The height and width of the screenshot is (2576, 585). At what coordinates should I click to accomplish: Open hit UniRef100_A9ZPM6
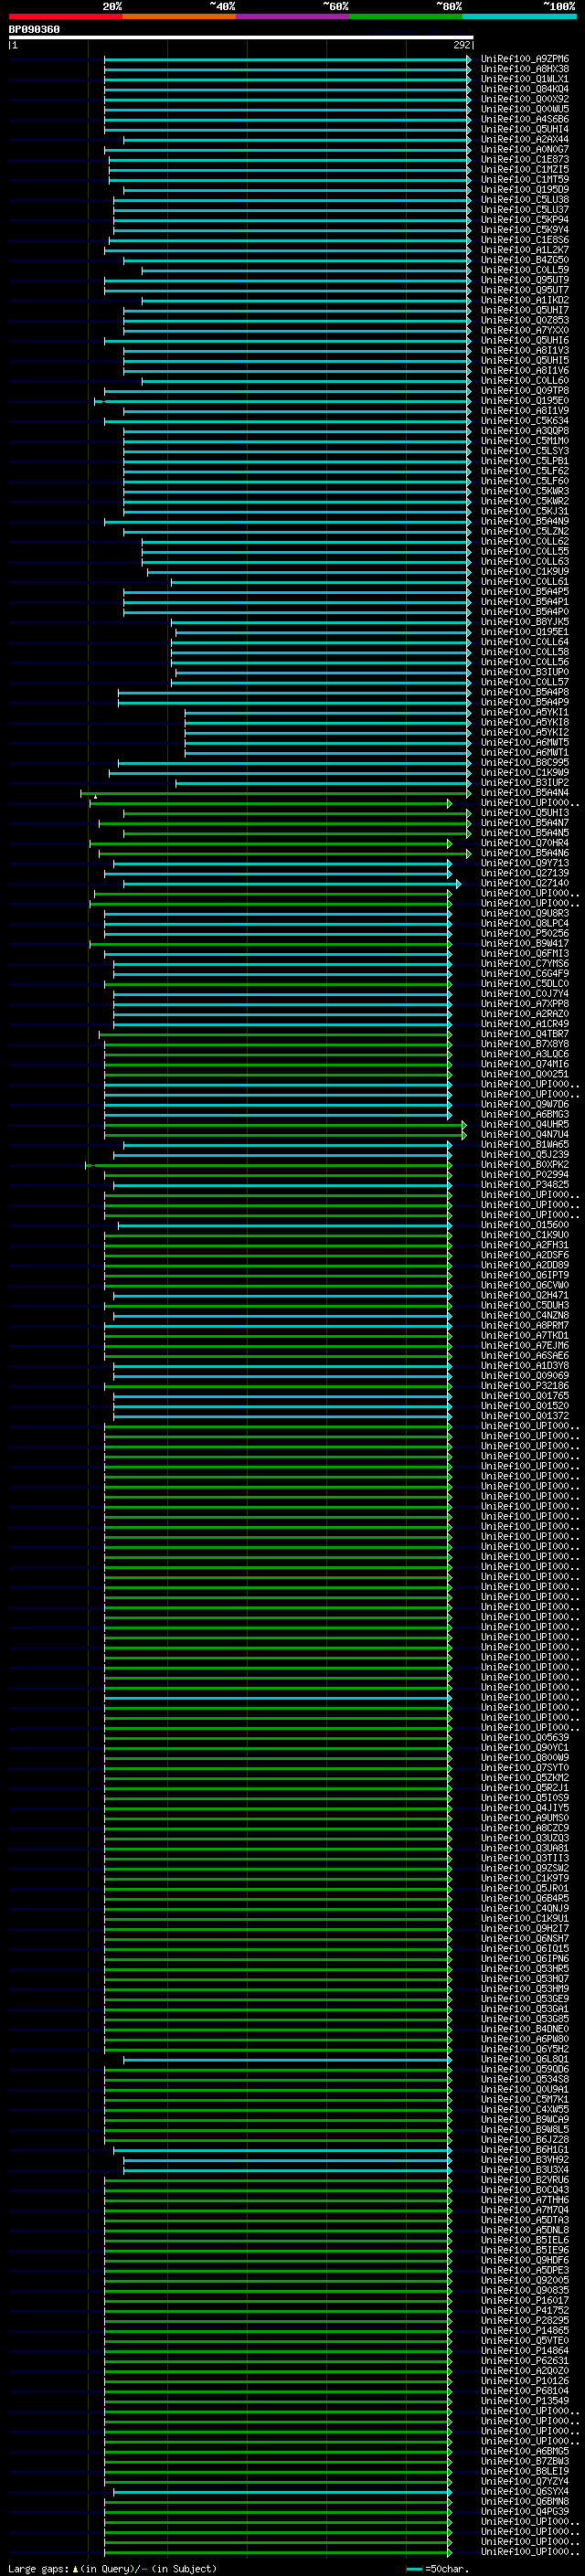(x=525, y=59)
